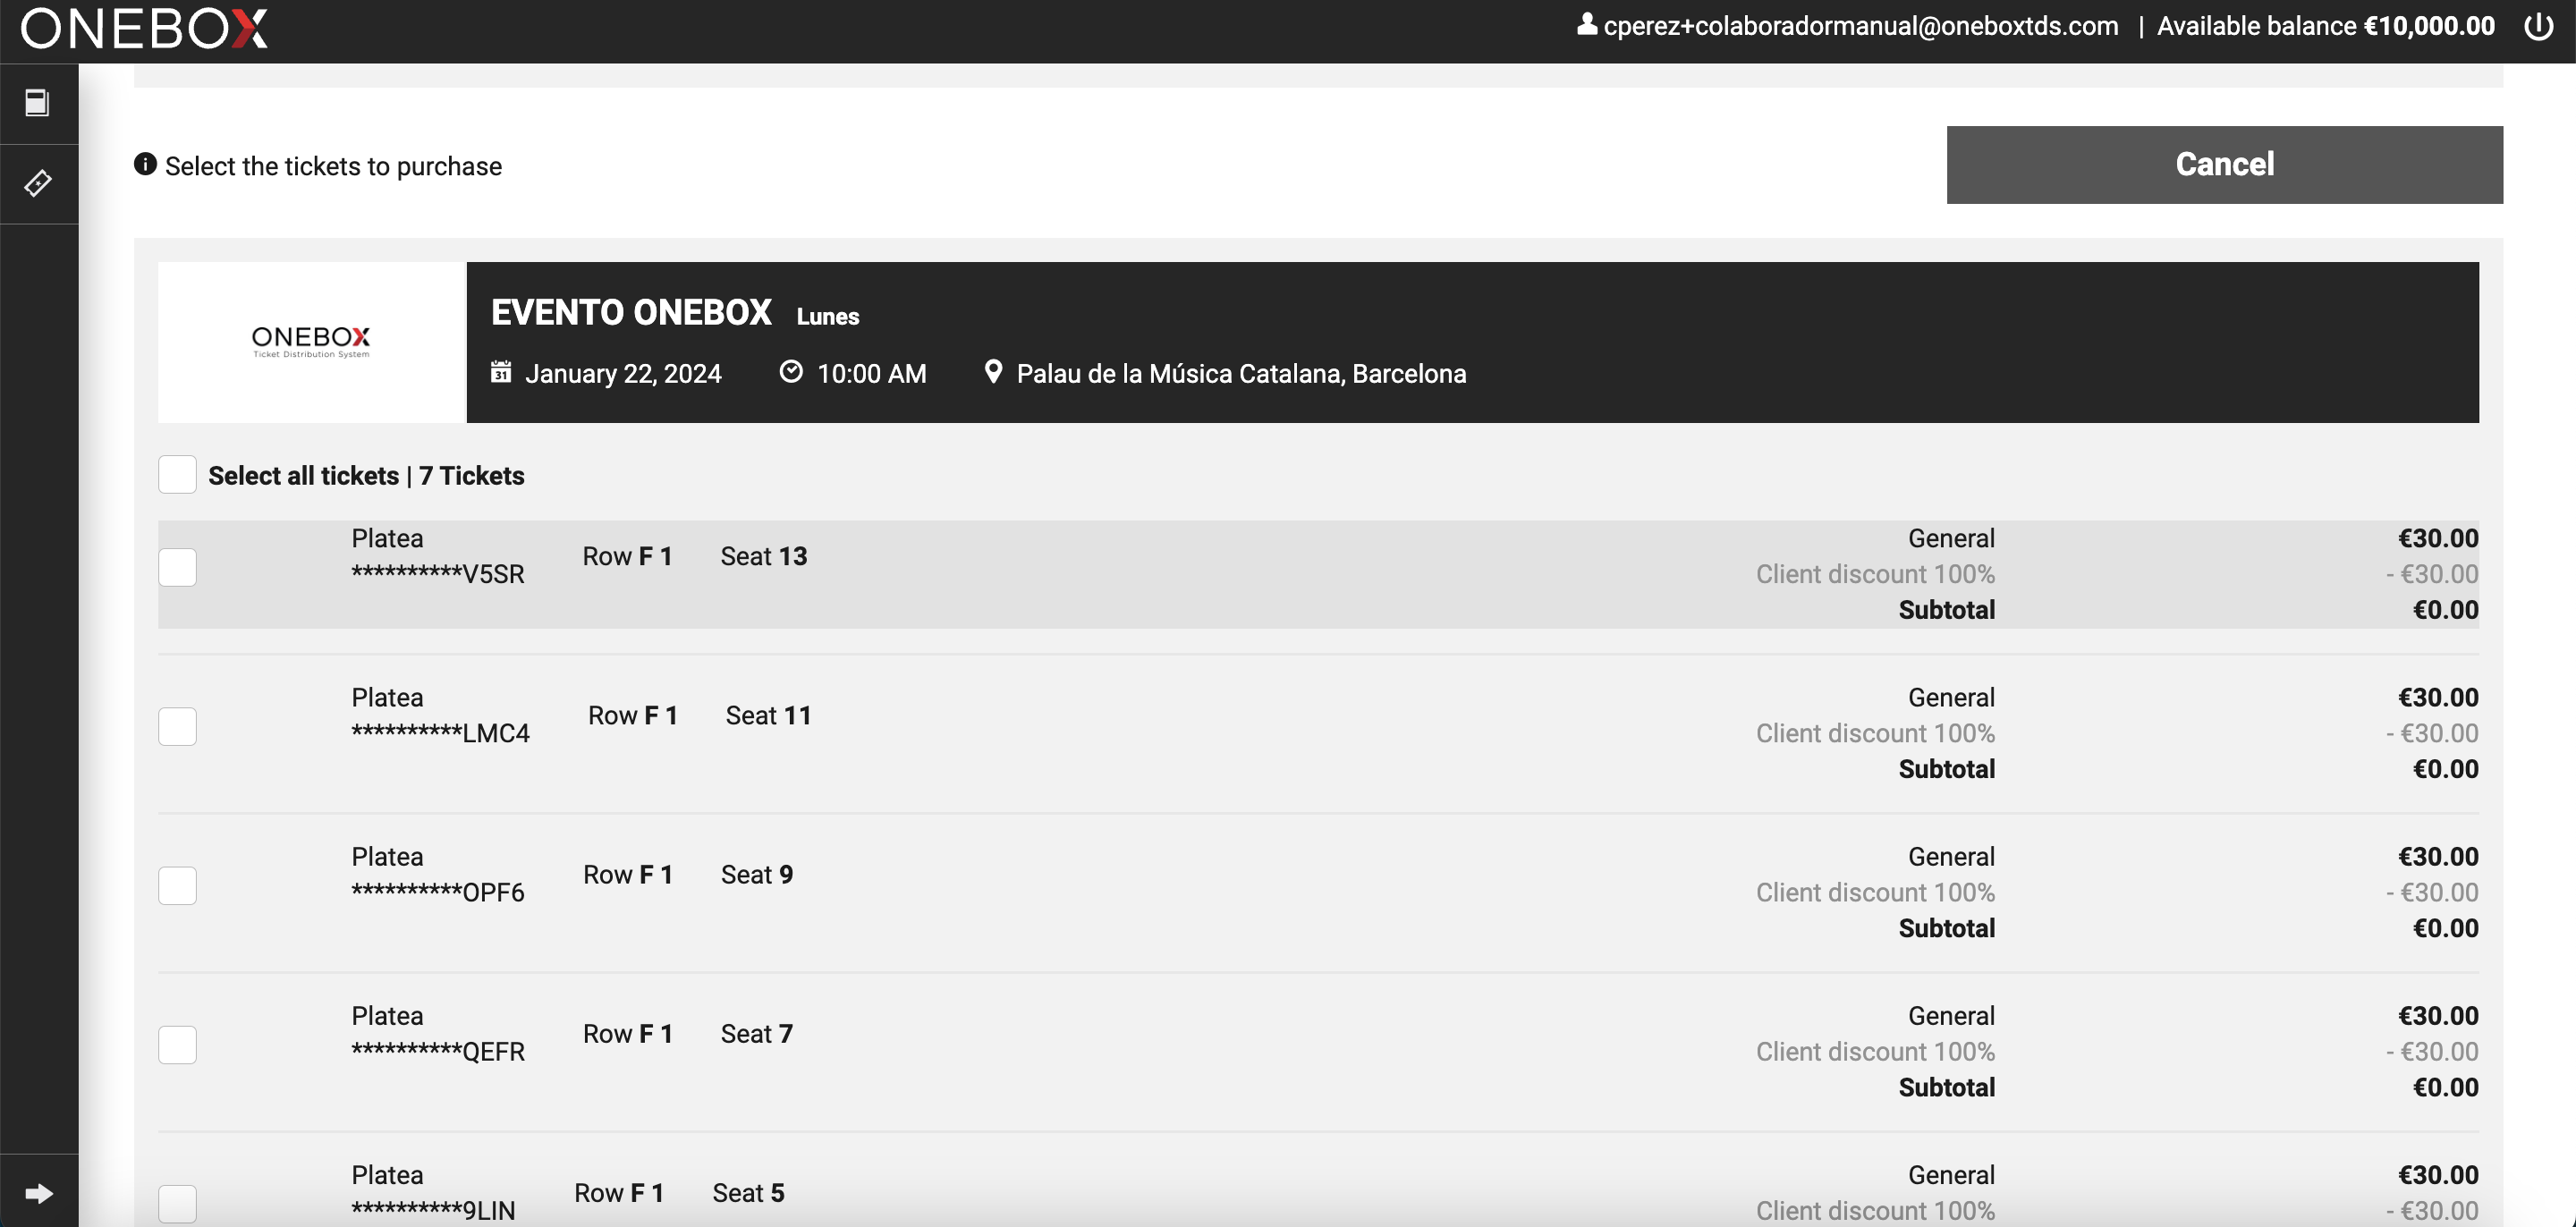Click ticket code ending QEFR
Image resolution: width=2576 pixels, height=1227 pixels.
tap(437, 1051)
